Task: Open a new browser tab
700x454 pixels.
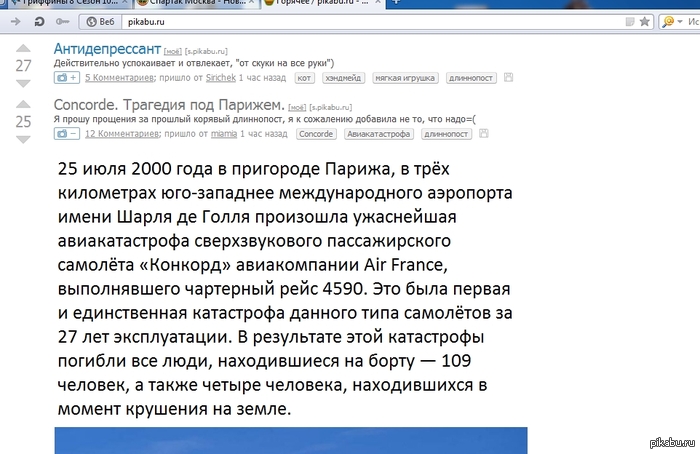Action: click(396, 2)
